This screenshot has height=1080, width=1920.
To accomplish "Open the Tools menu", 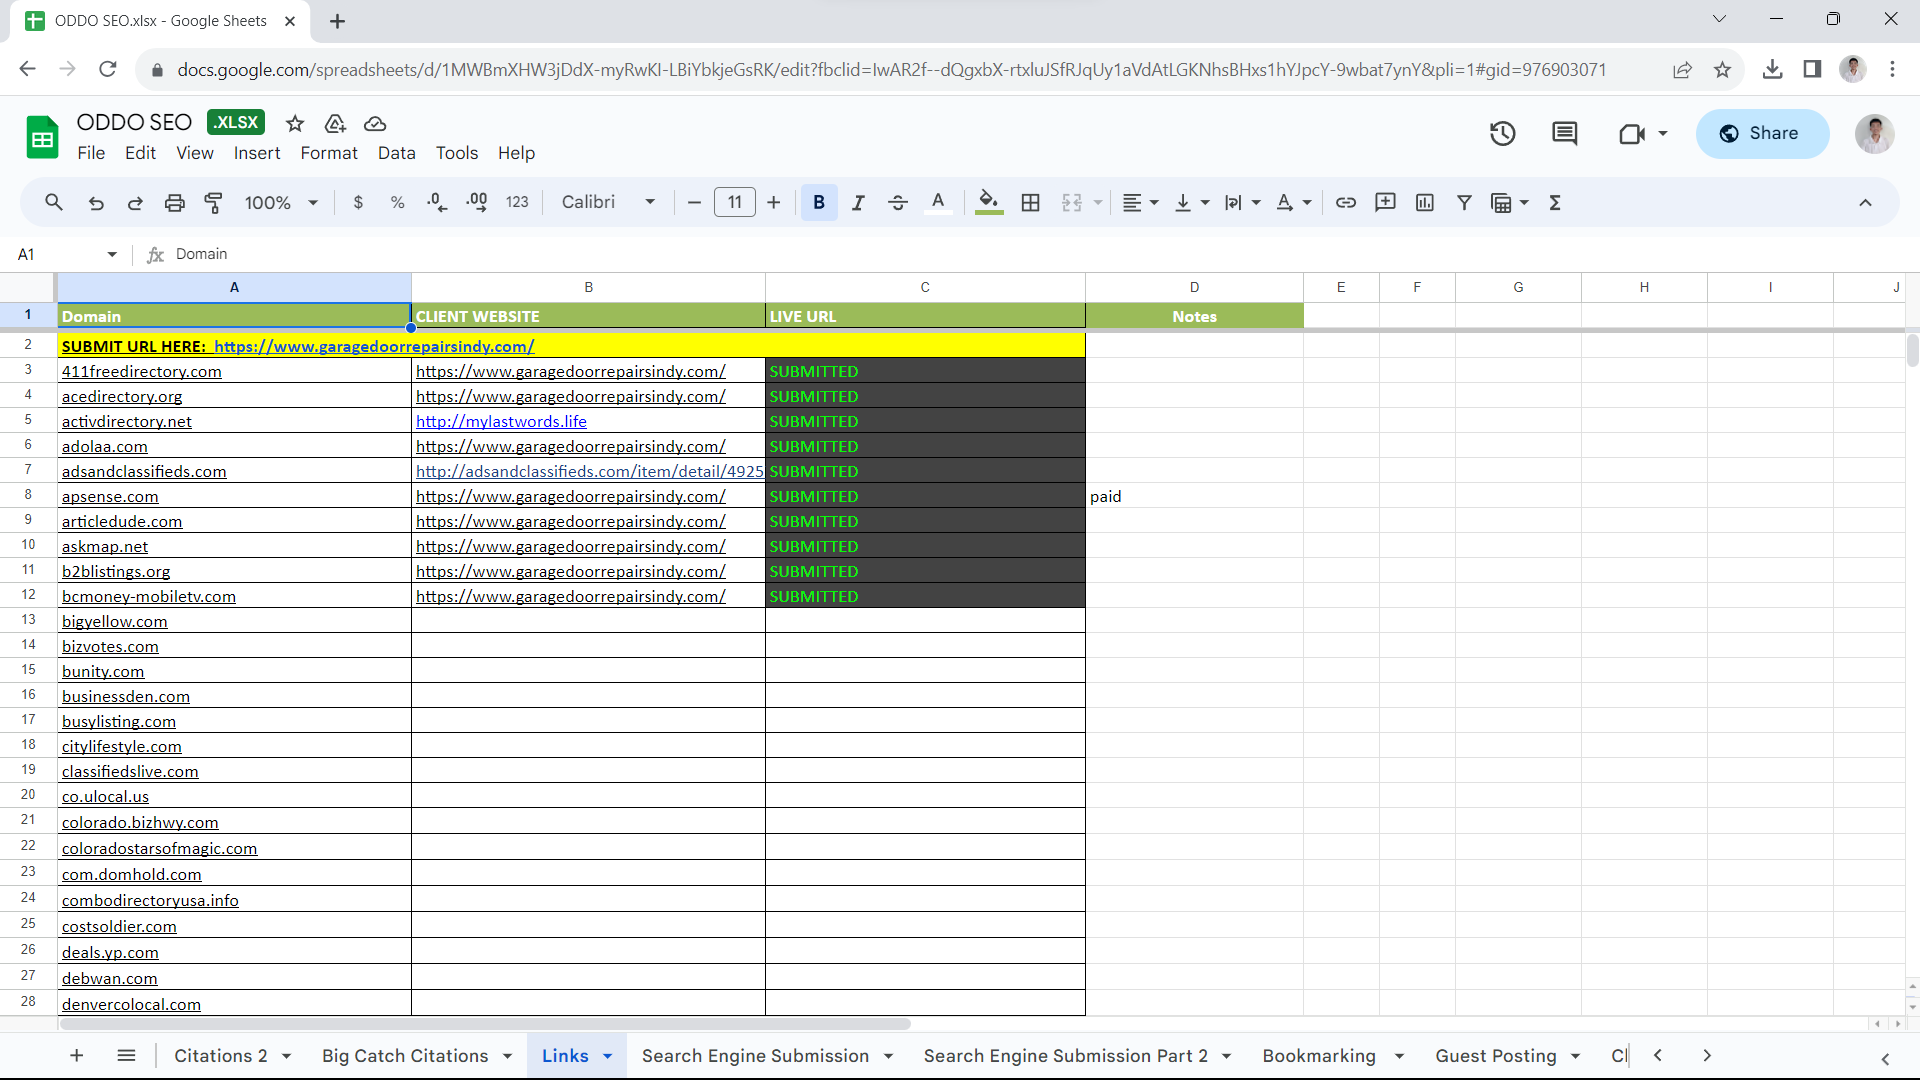I will [x=457, y=153].
